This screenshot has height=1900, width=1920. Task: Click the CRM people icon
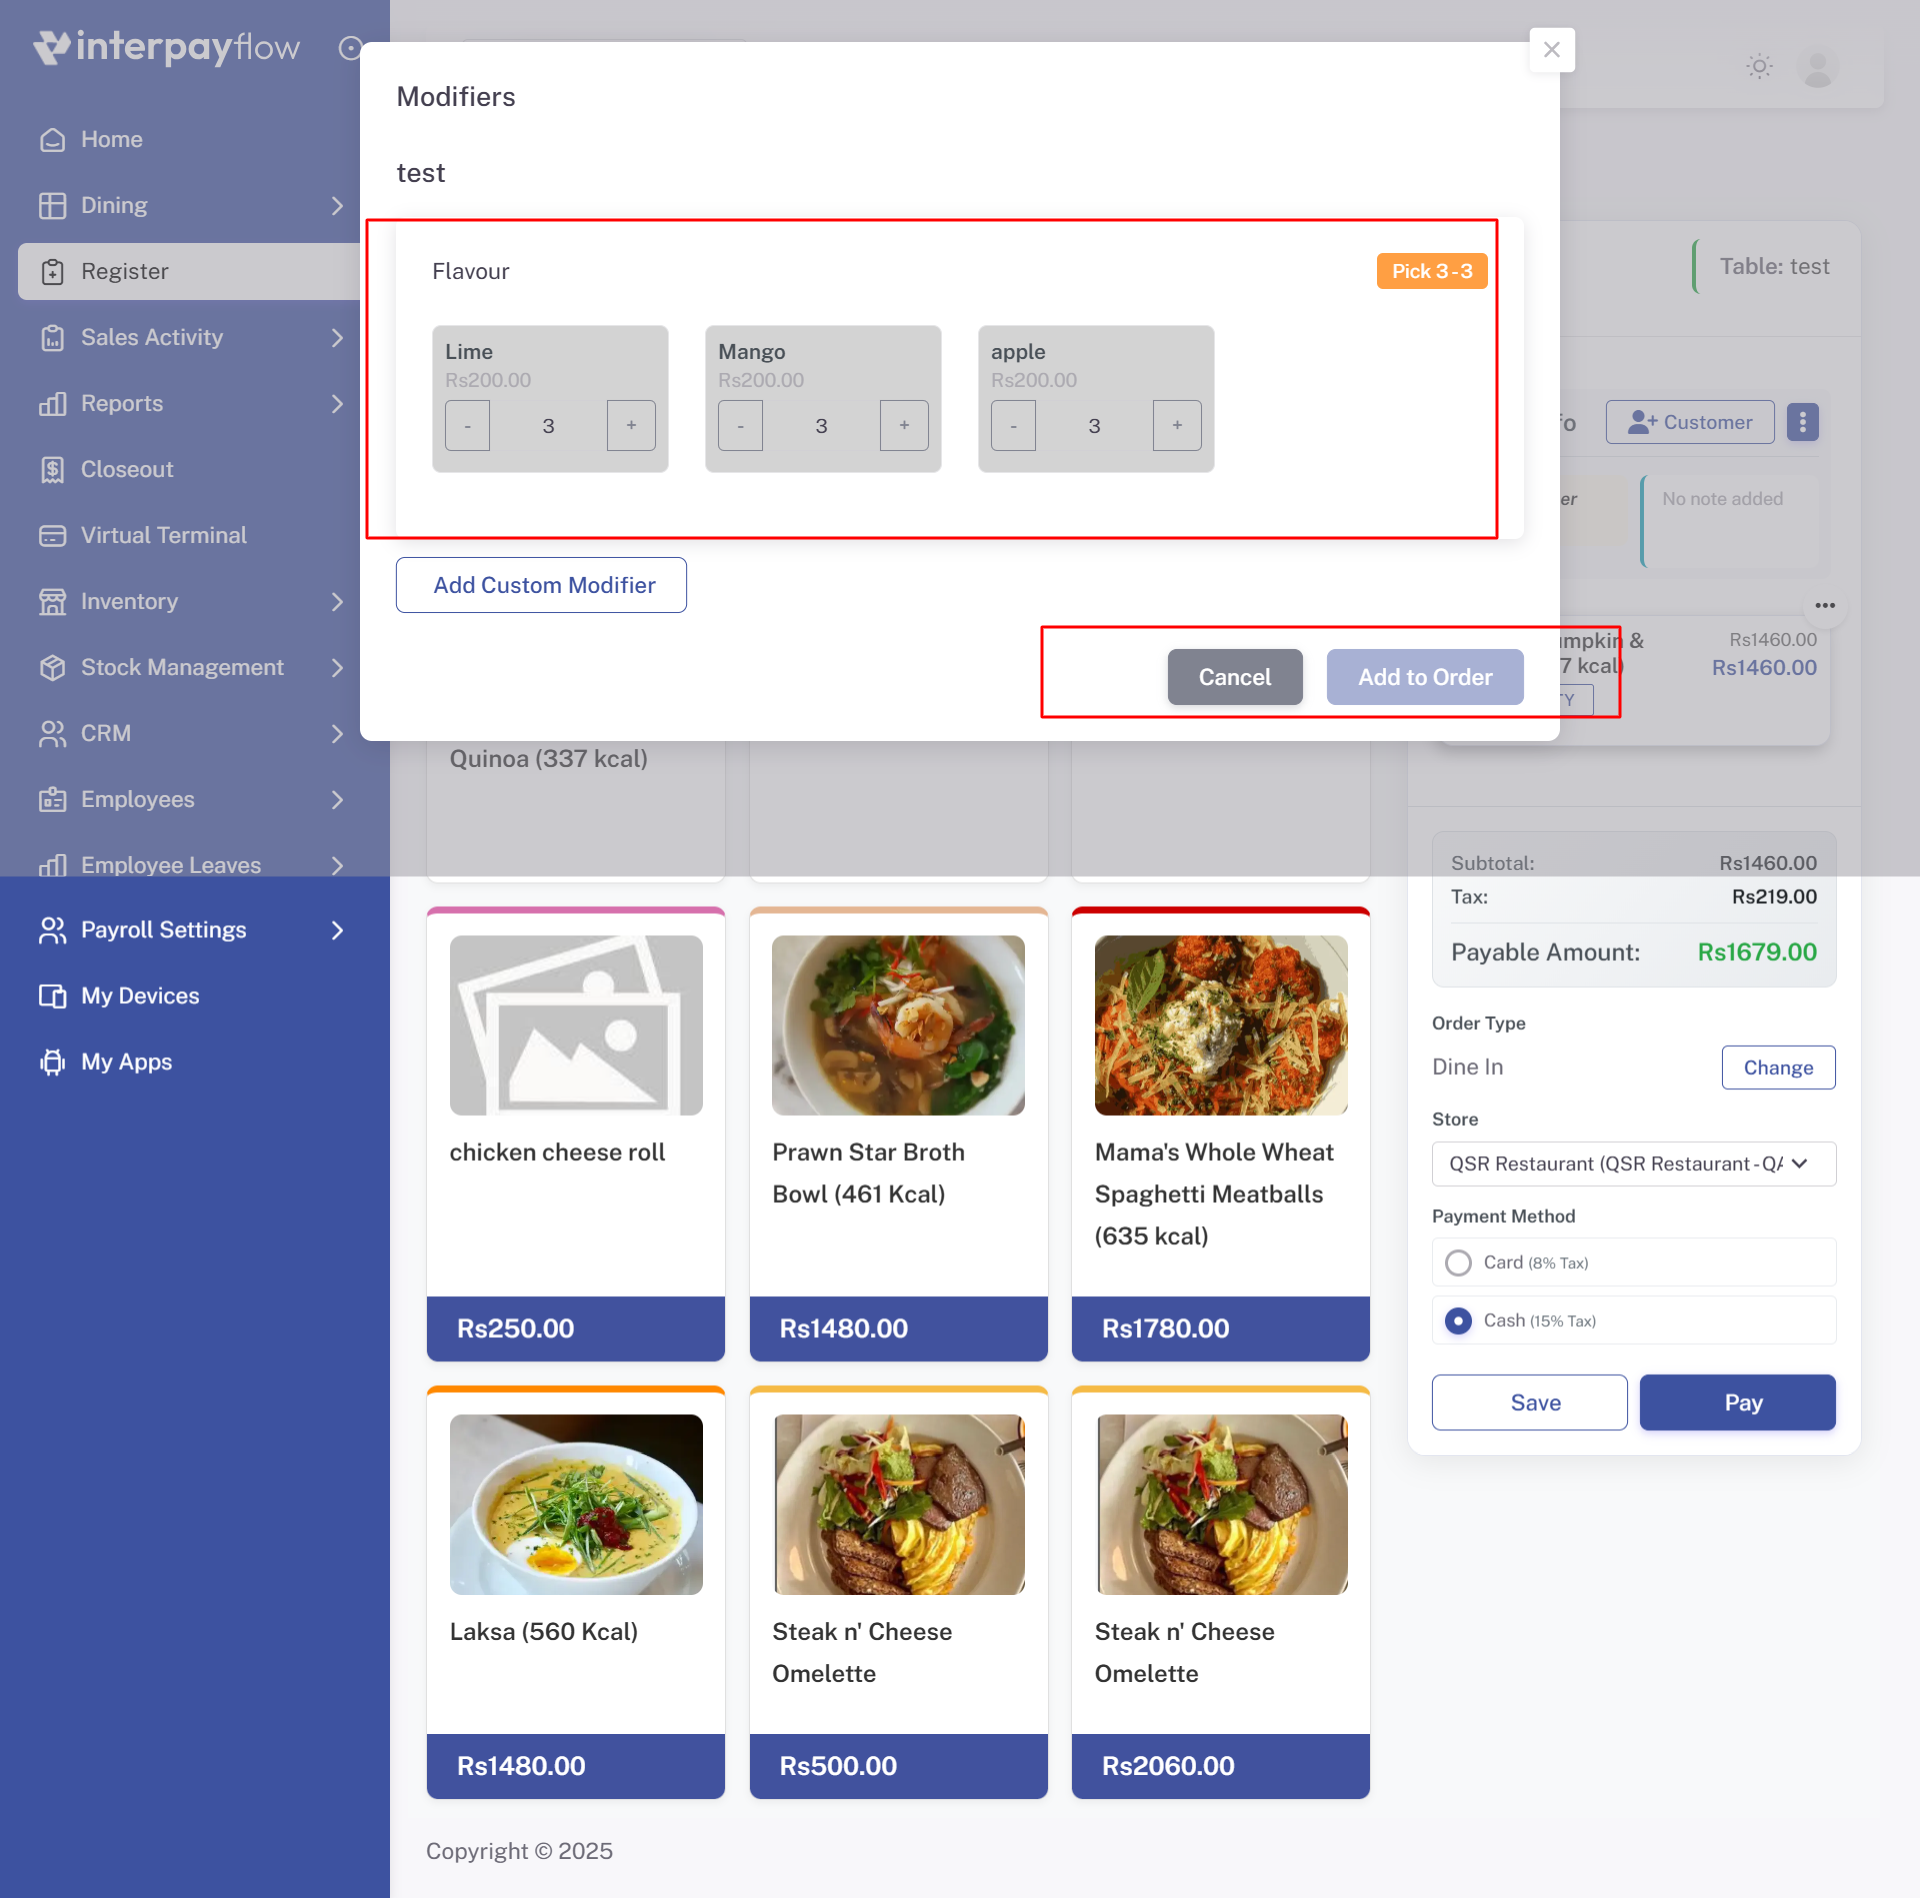click(52, 734)
